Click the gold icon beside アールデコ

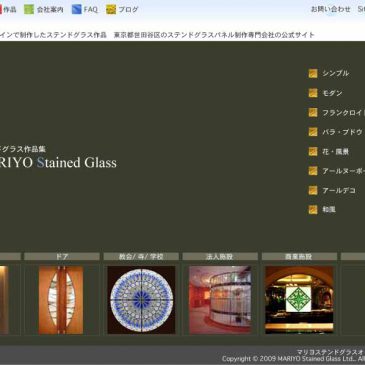click(313, 190)
